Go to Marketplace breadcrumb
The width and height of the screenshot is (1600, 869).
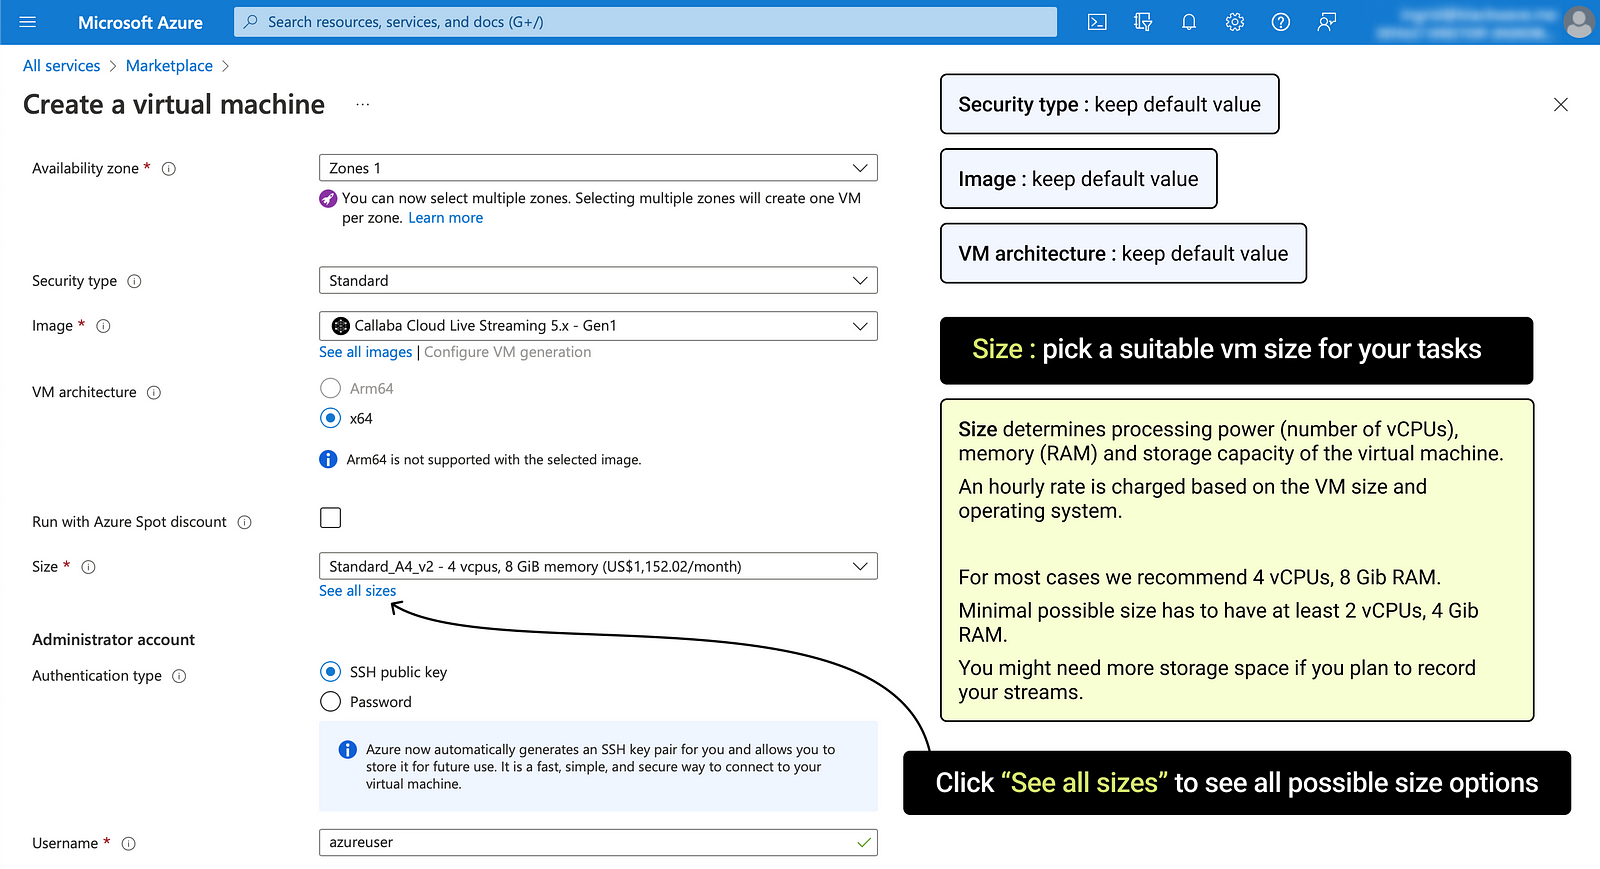[x=169, y=66]
